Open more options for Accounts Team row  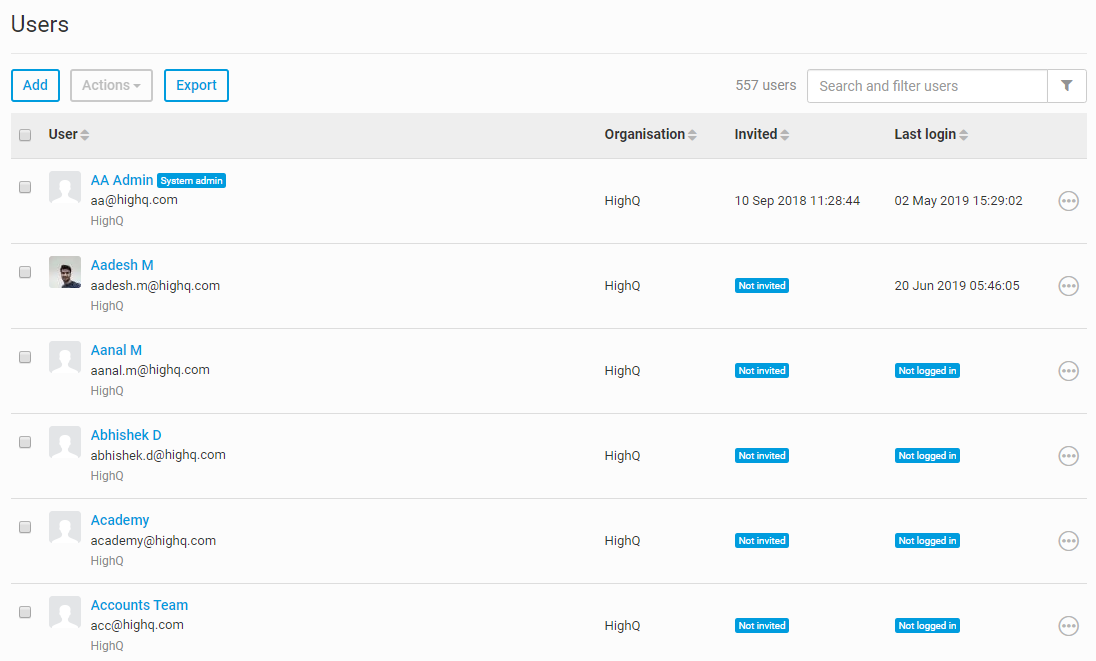click(x=1068, y=626)
